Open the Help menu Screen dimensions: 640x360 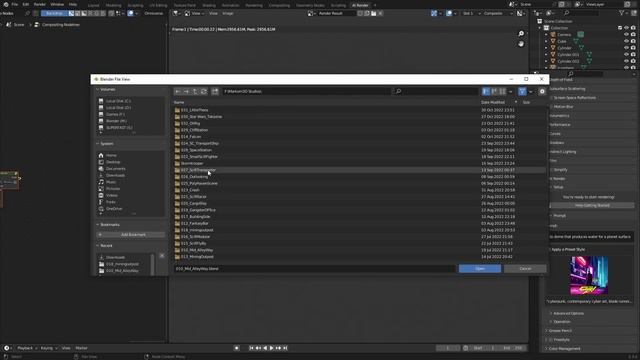[73, 4]
